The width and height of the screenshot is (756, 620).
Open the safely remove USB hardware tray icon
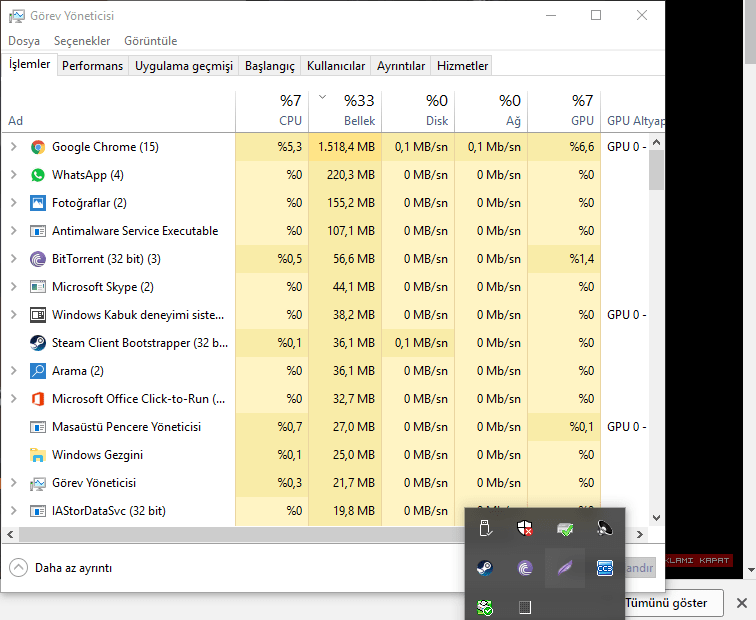pyautogui.click(x=485, y=528)
